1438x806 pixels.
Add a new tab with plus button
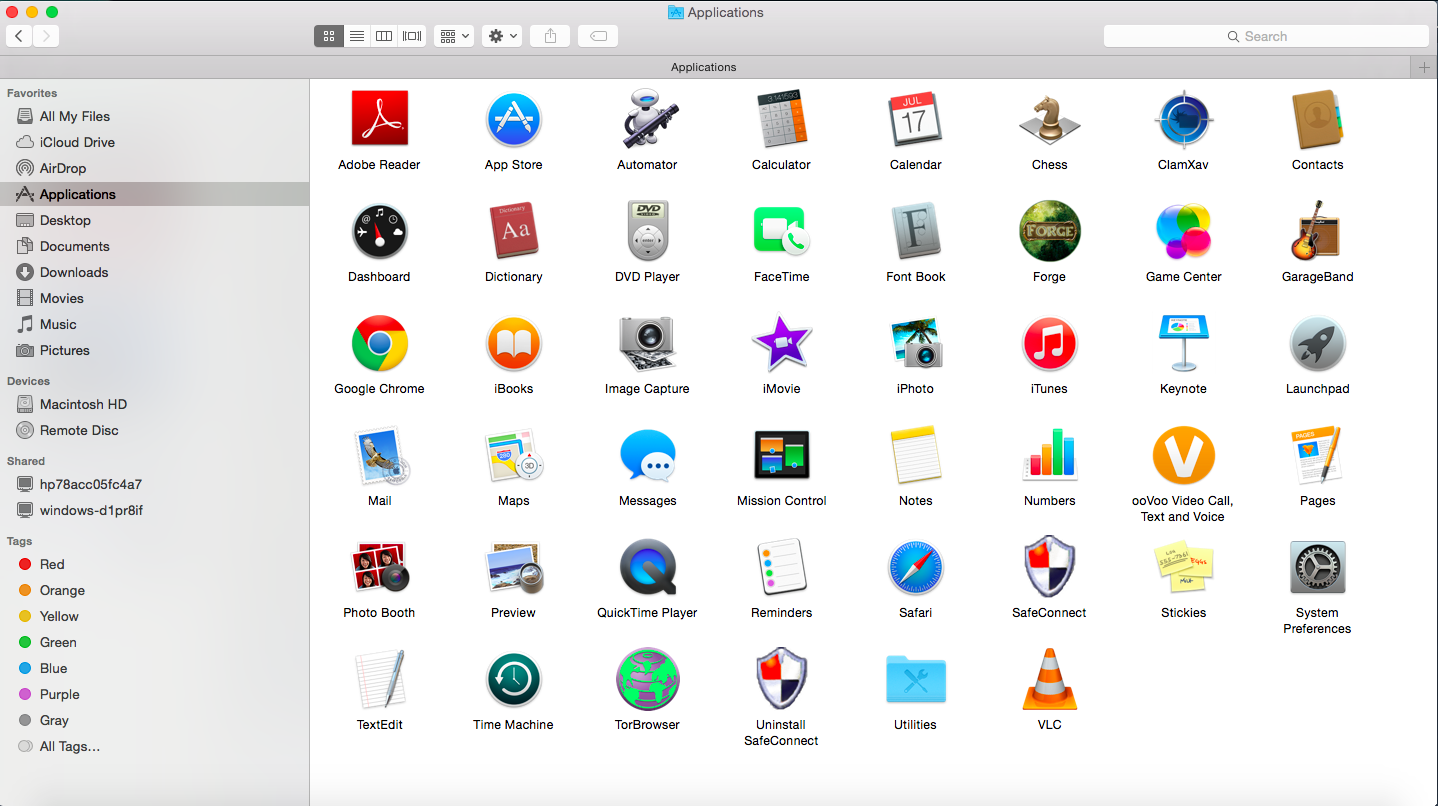click(x=1424, y=67)
